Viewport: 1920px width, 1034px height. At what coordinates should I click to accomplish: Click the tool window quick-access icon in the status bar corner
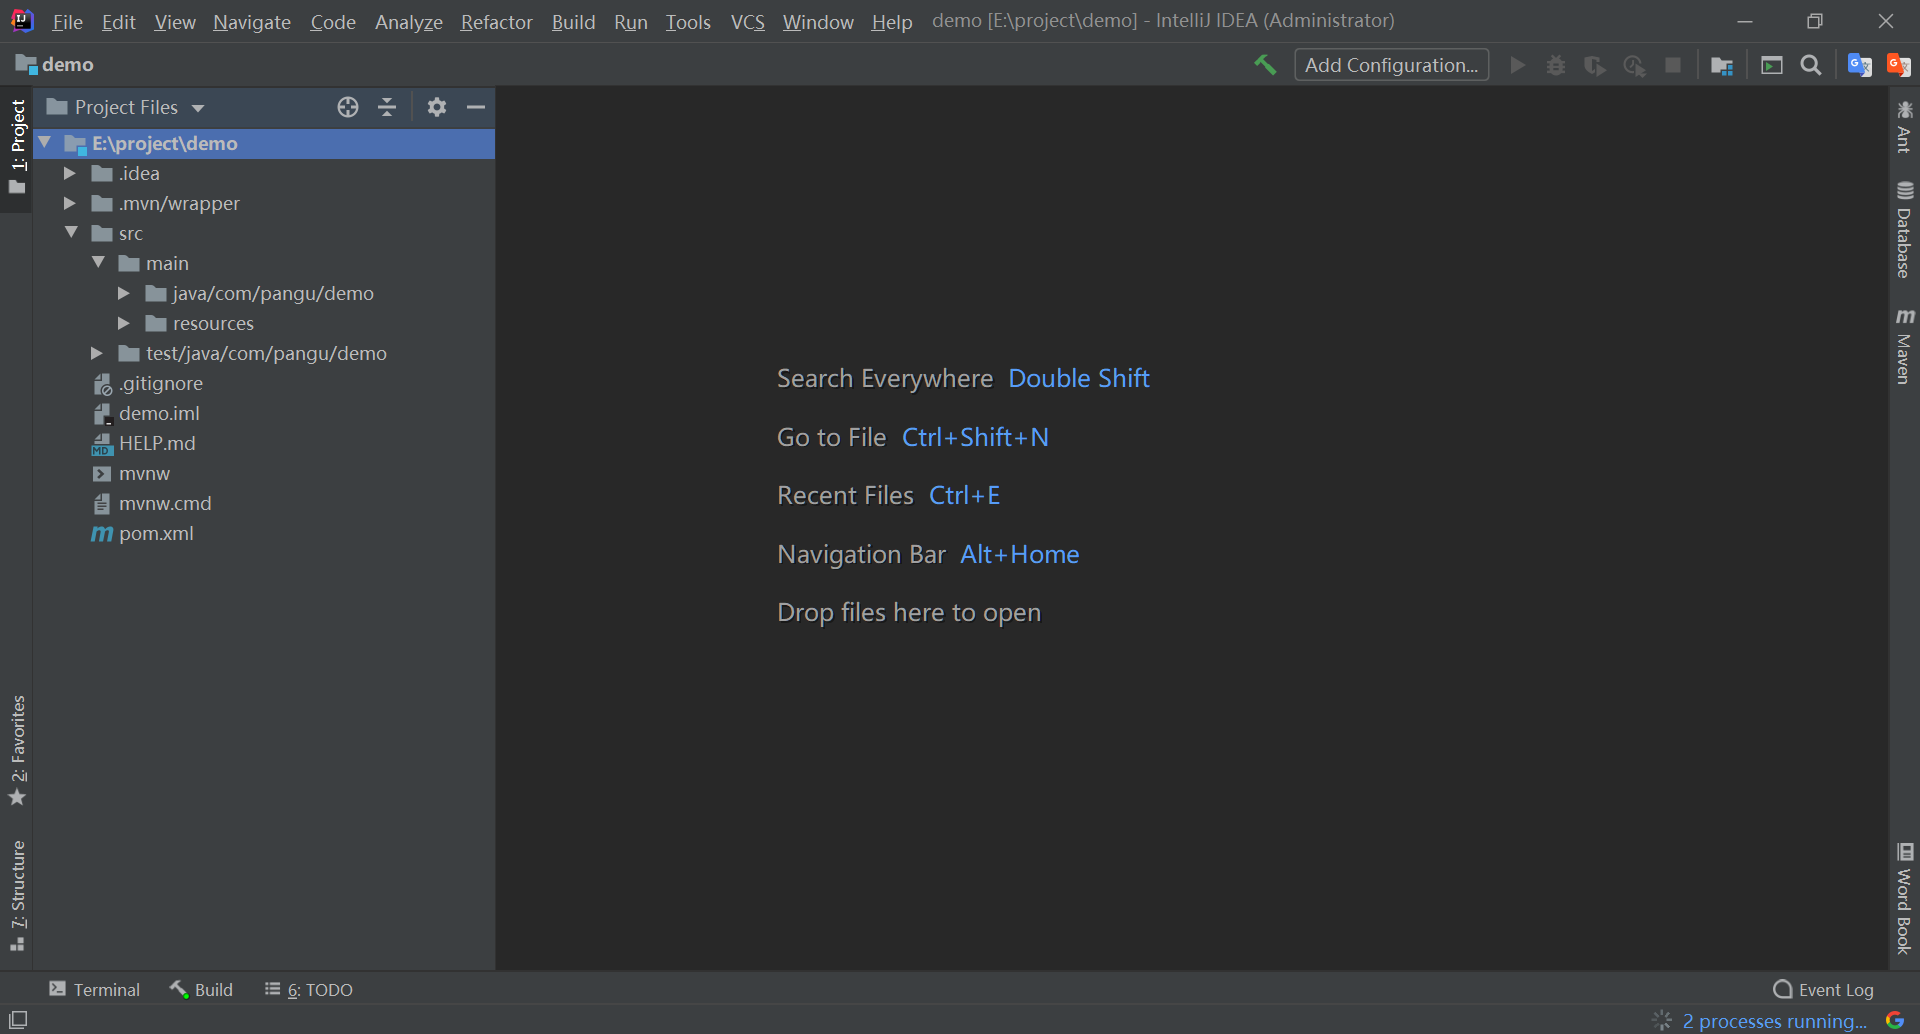(18, 1020)
